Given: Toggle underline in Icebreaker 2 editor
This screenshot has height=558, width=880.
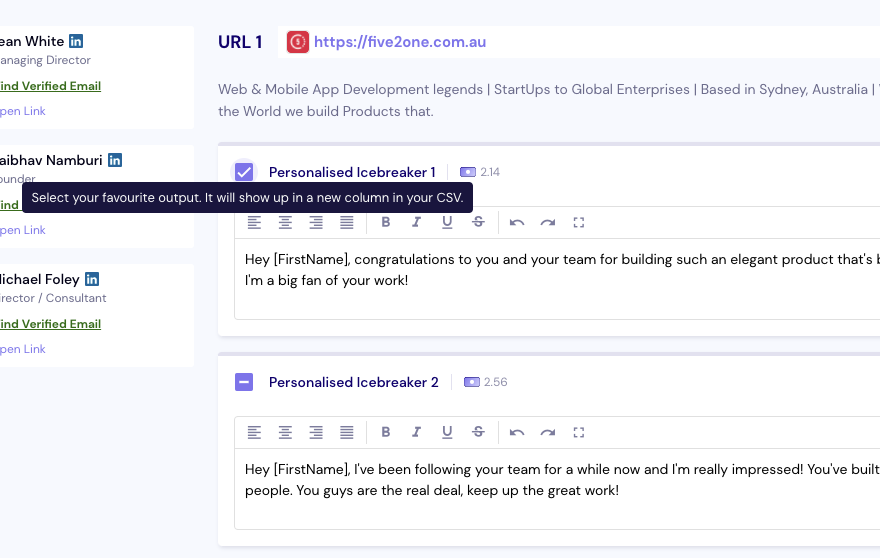Looking at the screenshot, I should pos(447,432).
